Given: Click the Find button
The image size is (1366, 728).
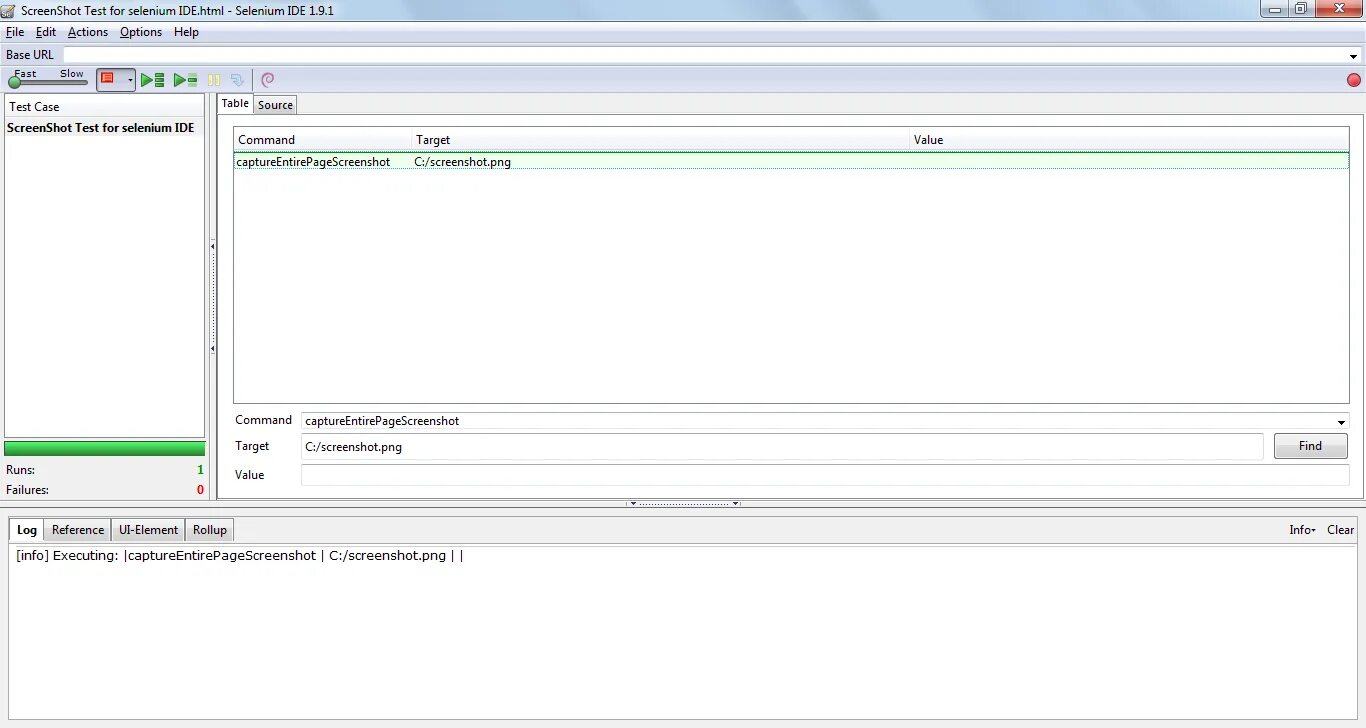Looking at the screenshot, I should 1311,446.
